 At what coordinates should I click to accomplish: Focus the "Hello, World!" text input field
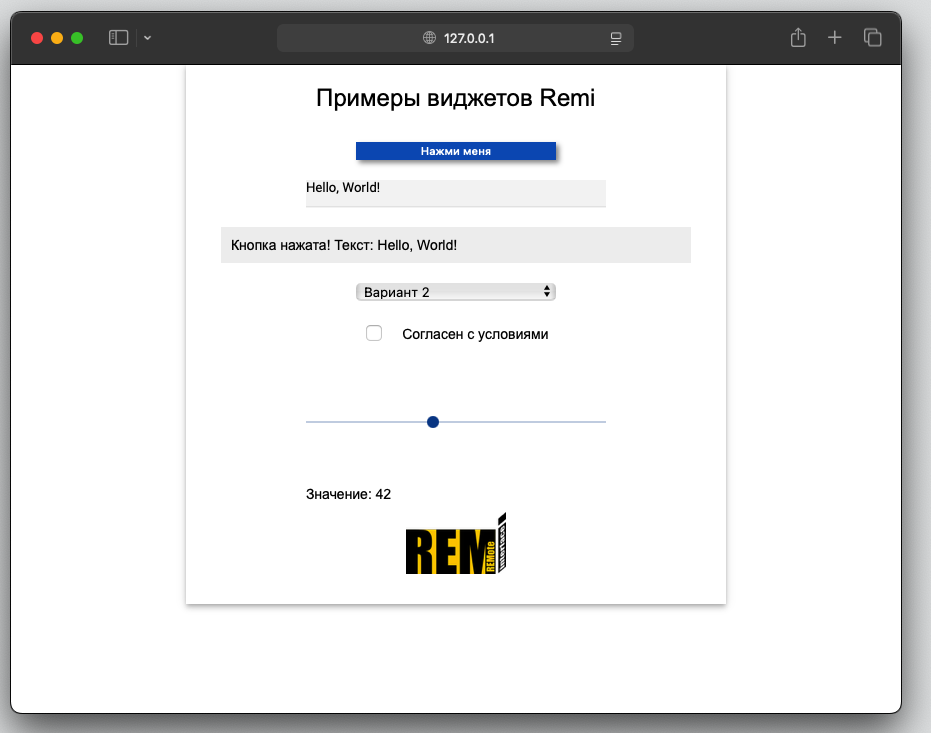(455, 193)
